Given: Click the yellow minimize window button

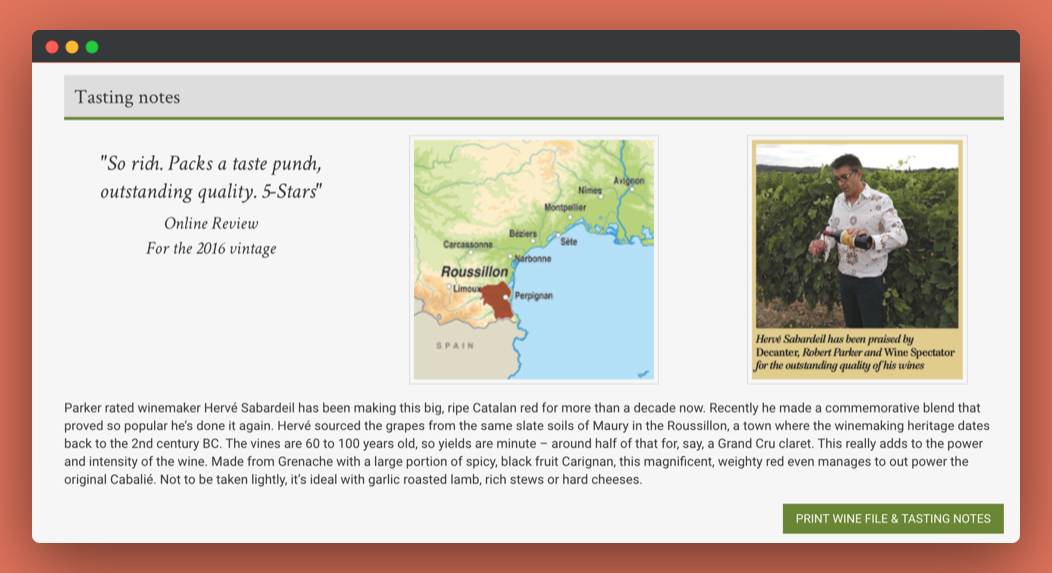Looking at the screenshot, I should point(72,47).
